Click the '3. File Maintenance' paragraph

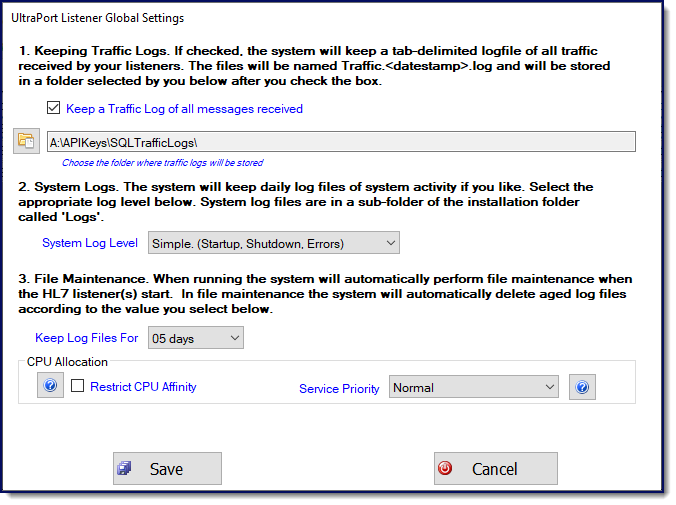tap(325, 294)
